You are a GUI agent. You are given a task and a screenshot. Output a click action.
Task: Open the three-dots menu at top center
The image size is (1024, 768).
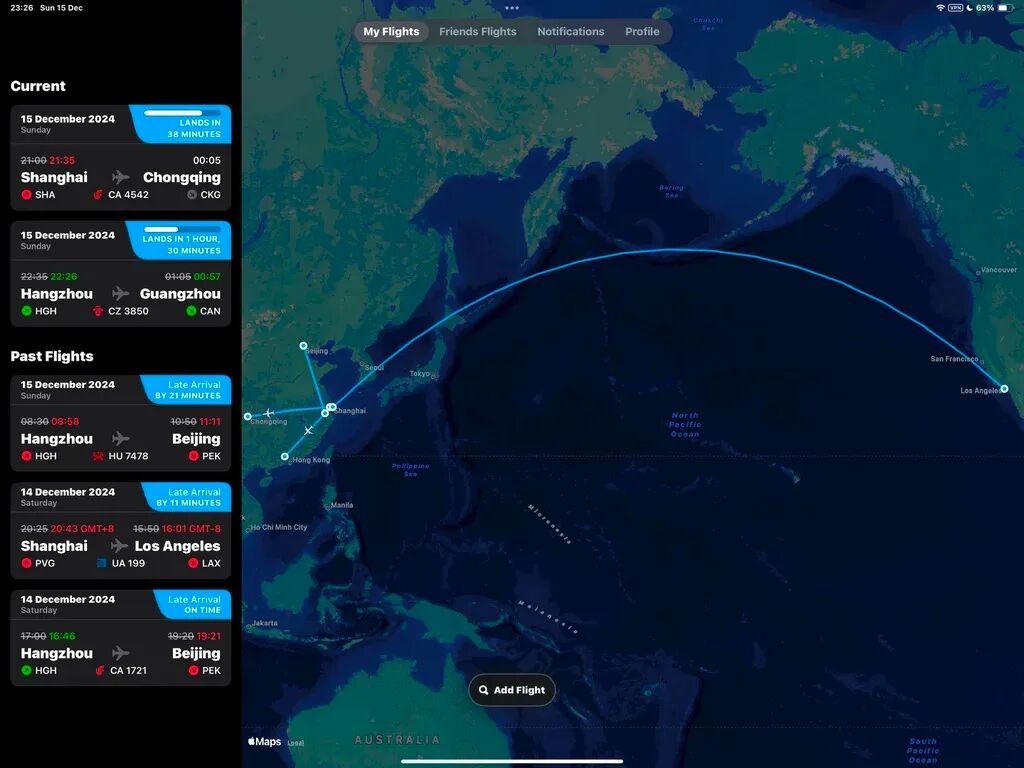pyautogui.click(x=512, y=8)
